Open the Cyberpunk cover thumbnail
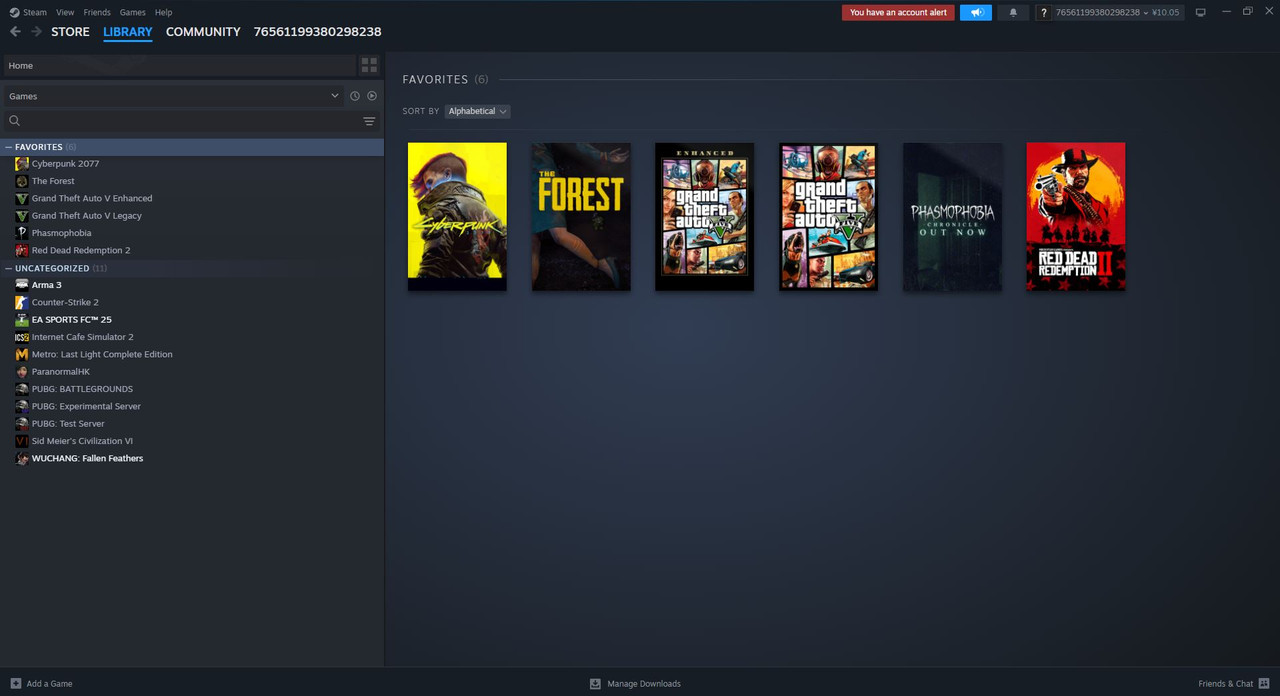Viewport: 1280px width, 696px height. click(x=457, y=217)
